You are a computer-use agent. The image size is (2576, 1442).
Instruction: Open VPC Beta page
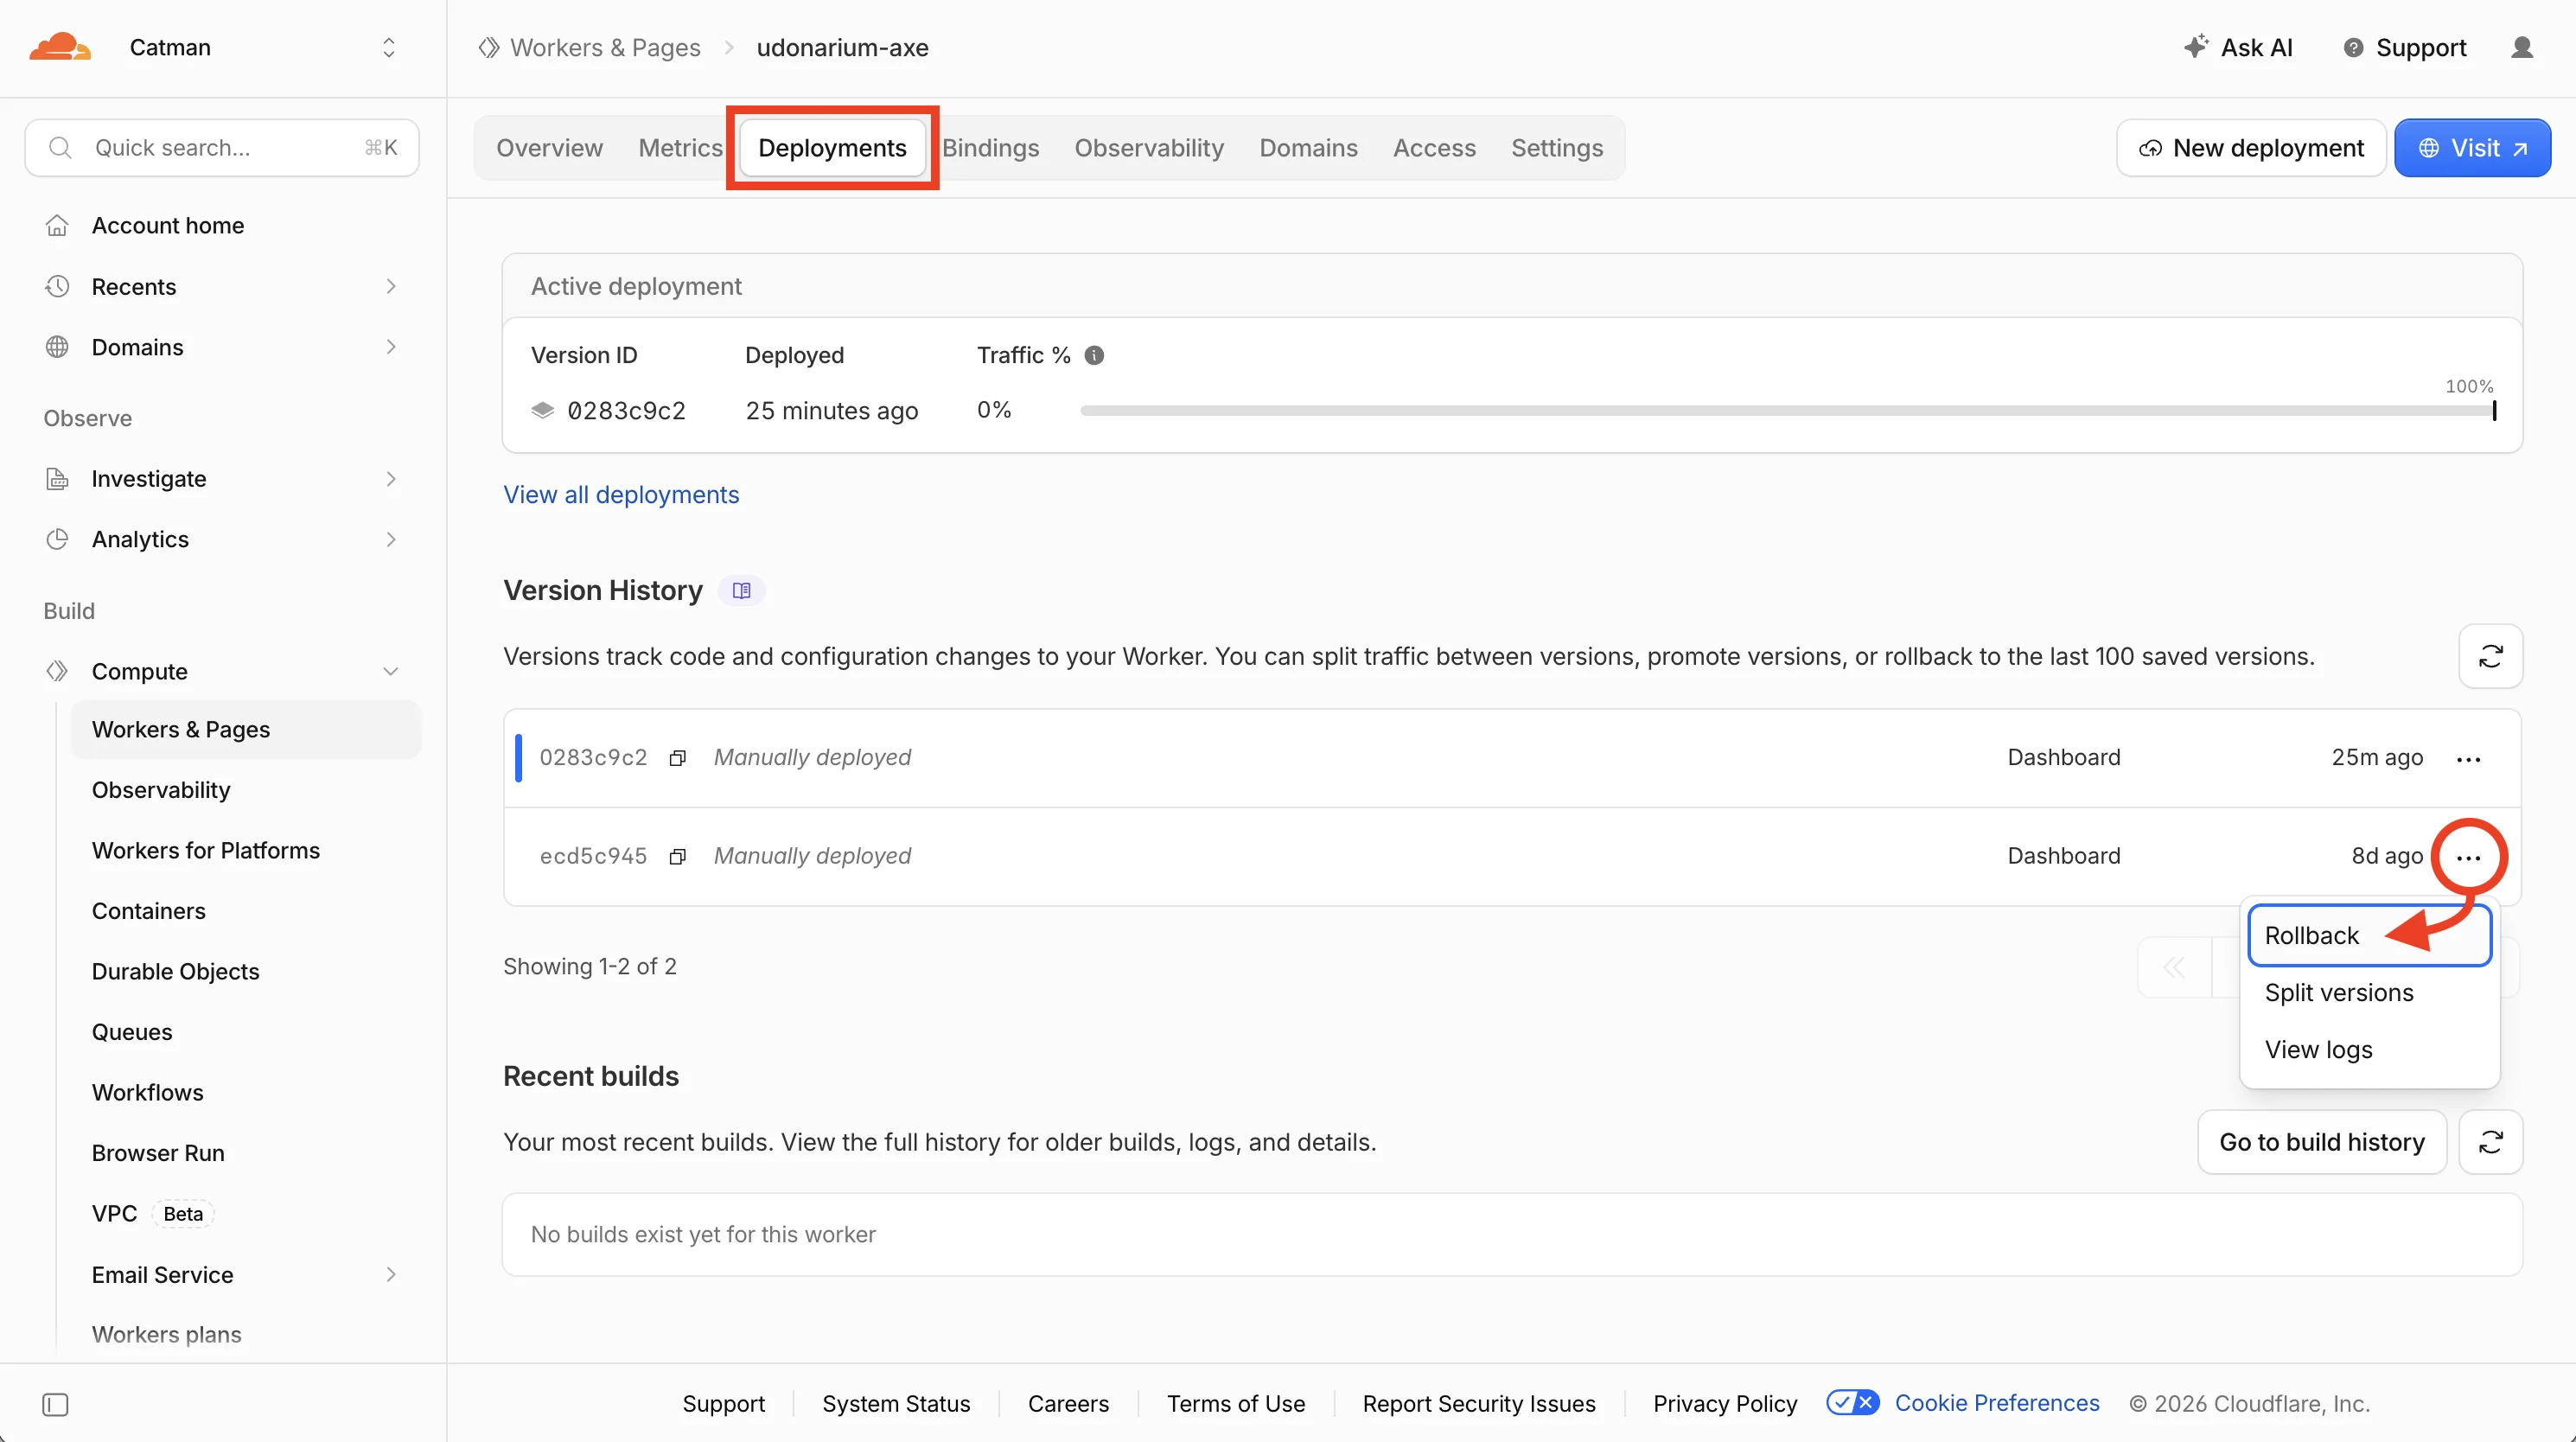pos(152,1213)
